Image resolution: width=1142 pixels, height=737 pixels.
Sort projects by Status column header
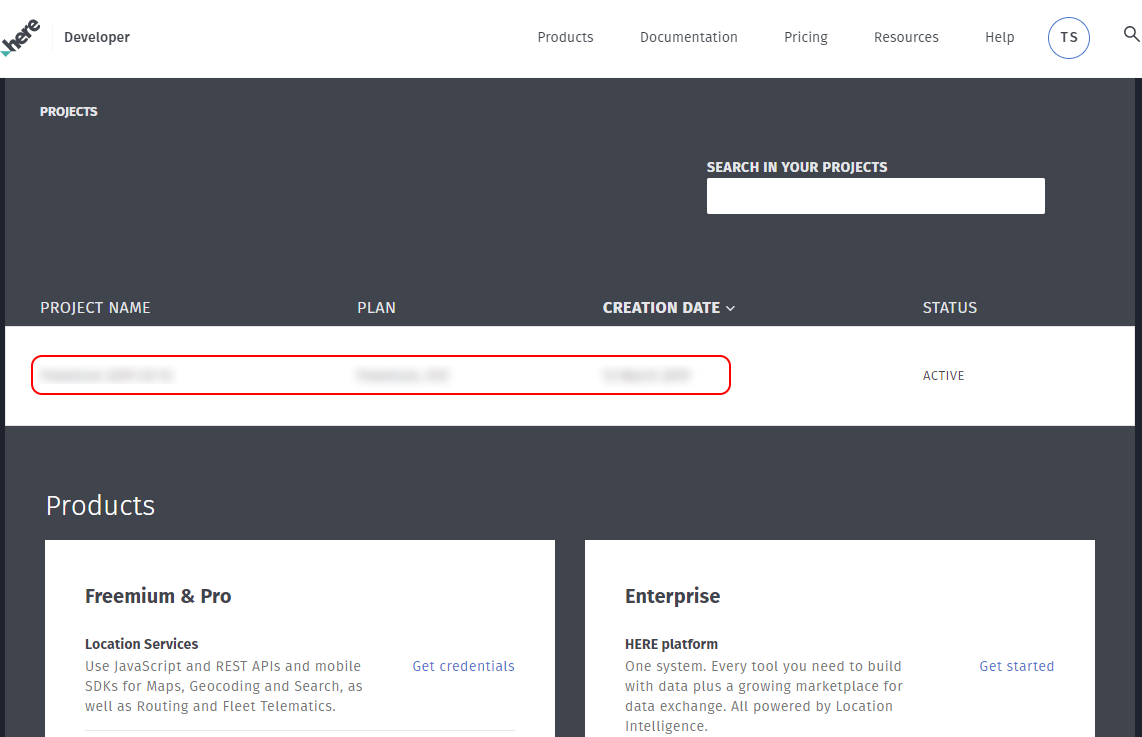point(949,308)
